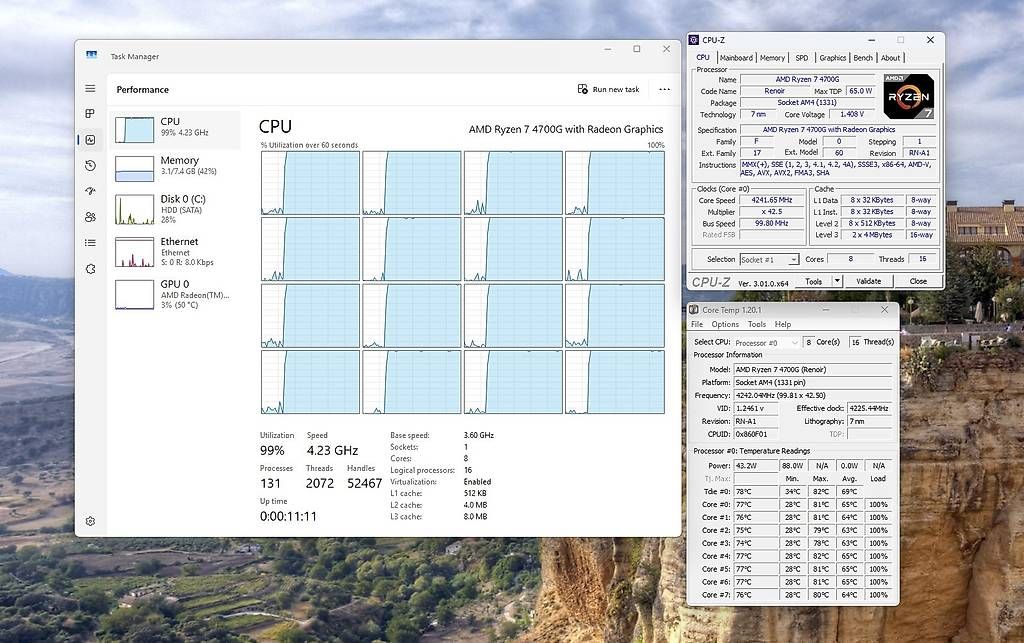Open Details page icon in sidebar
The image size is (1024, 643).
[x=90, y=243]
